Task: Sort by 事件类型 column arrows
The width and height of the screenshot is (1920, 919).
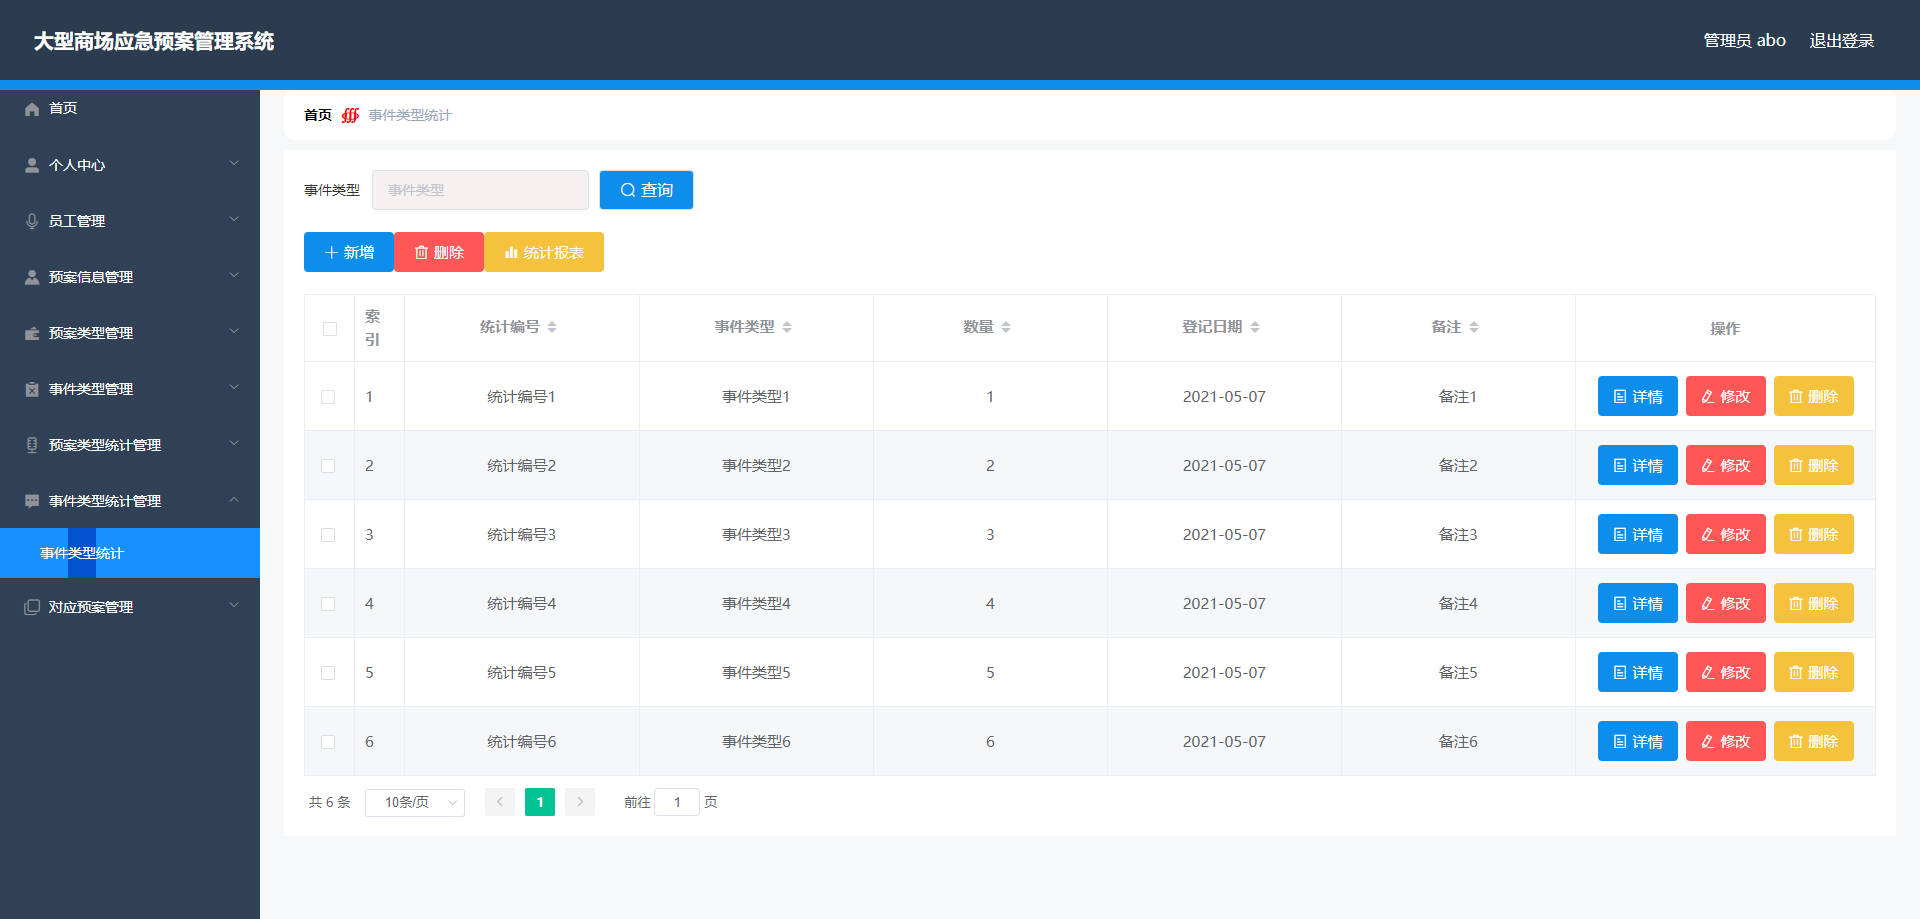Action: (787, 327)
